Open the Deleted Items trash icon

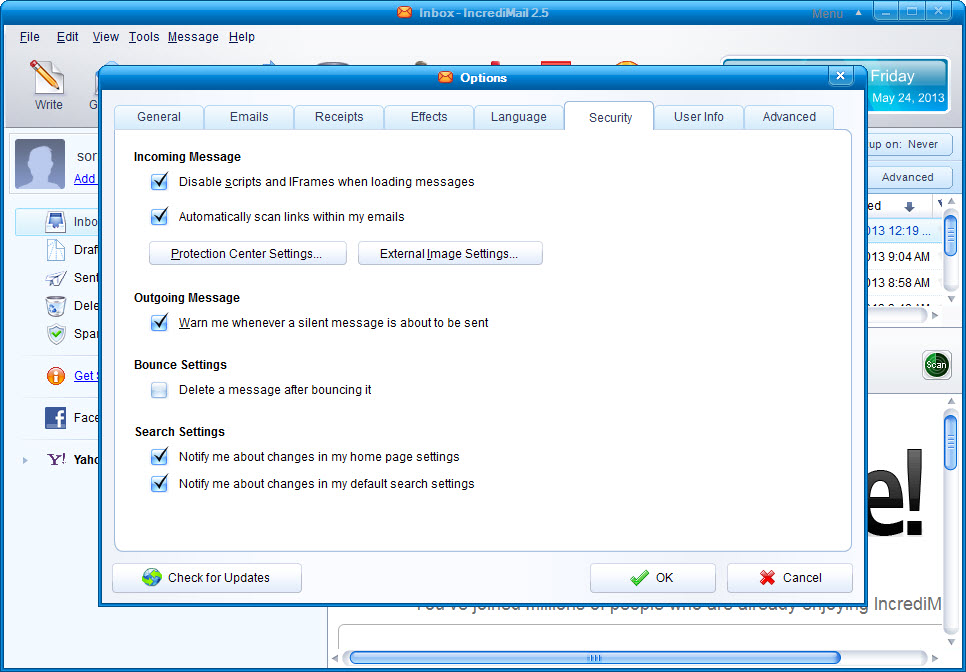[56, 306]
